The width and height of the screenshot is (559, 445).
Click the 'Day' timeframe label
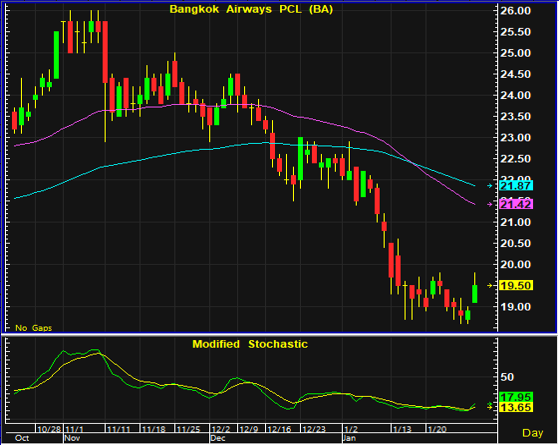(x=533, y=433)
